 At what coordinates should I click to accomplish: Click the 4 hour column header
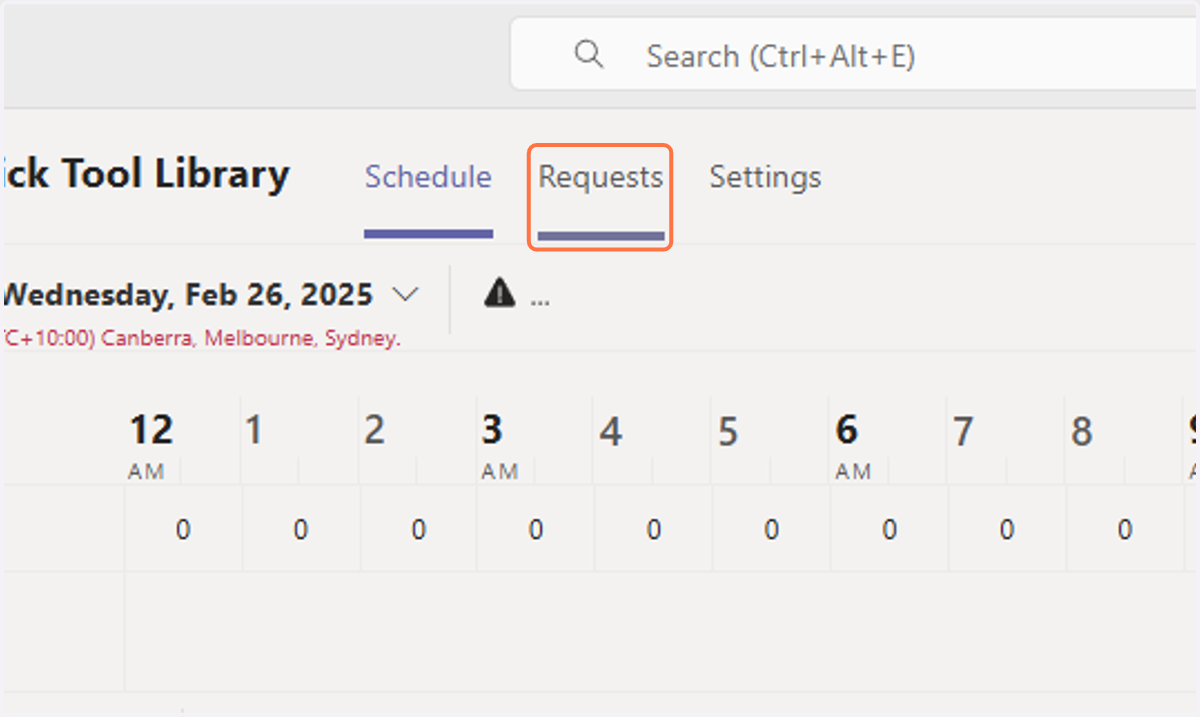pyautogui.click(x=610, y=431)
